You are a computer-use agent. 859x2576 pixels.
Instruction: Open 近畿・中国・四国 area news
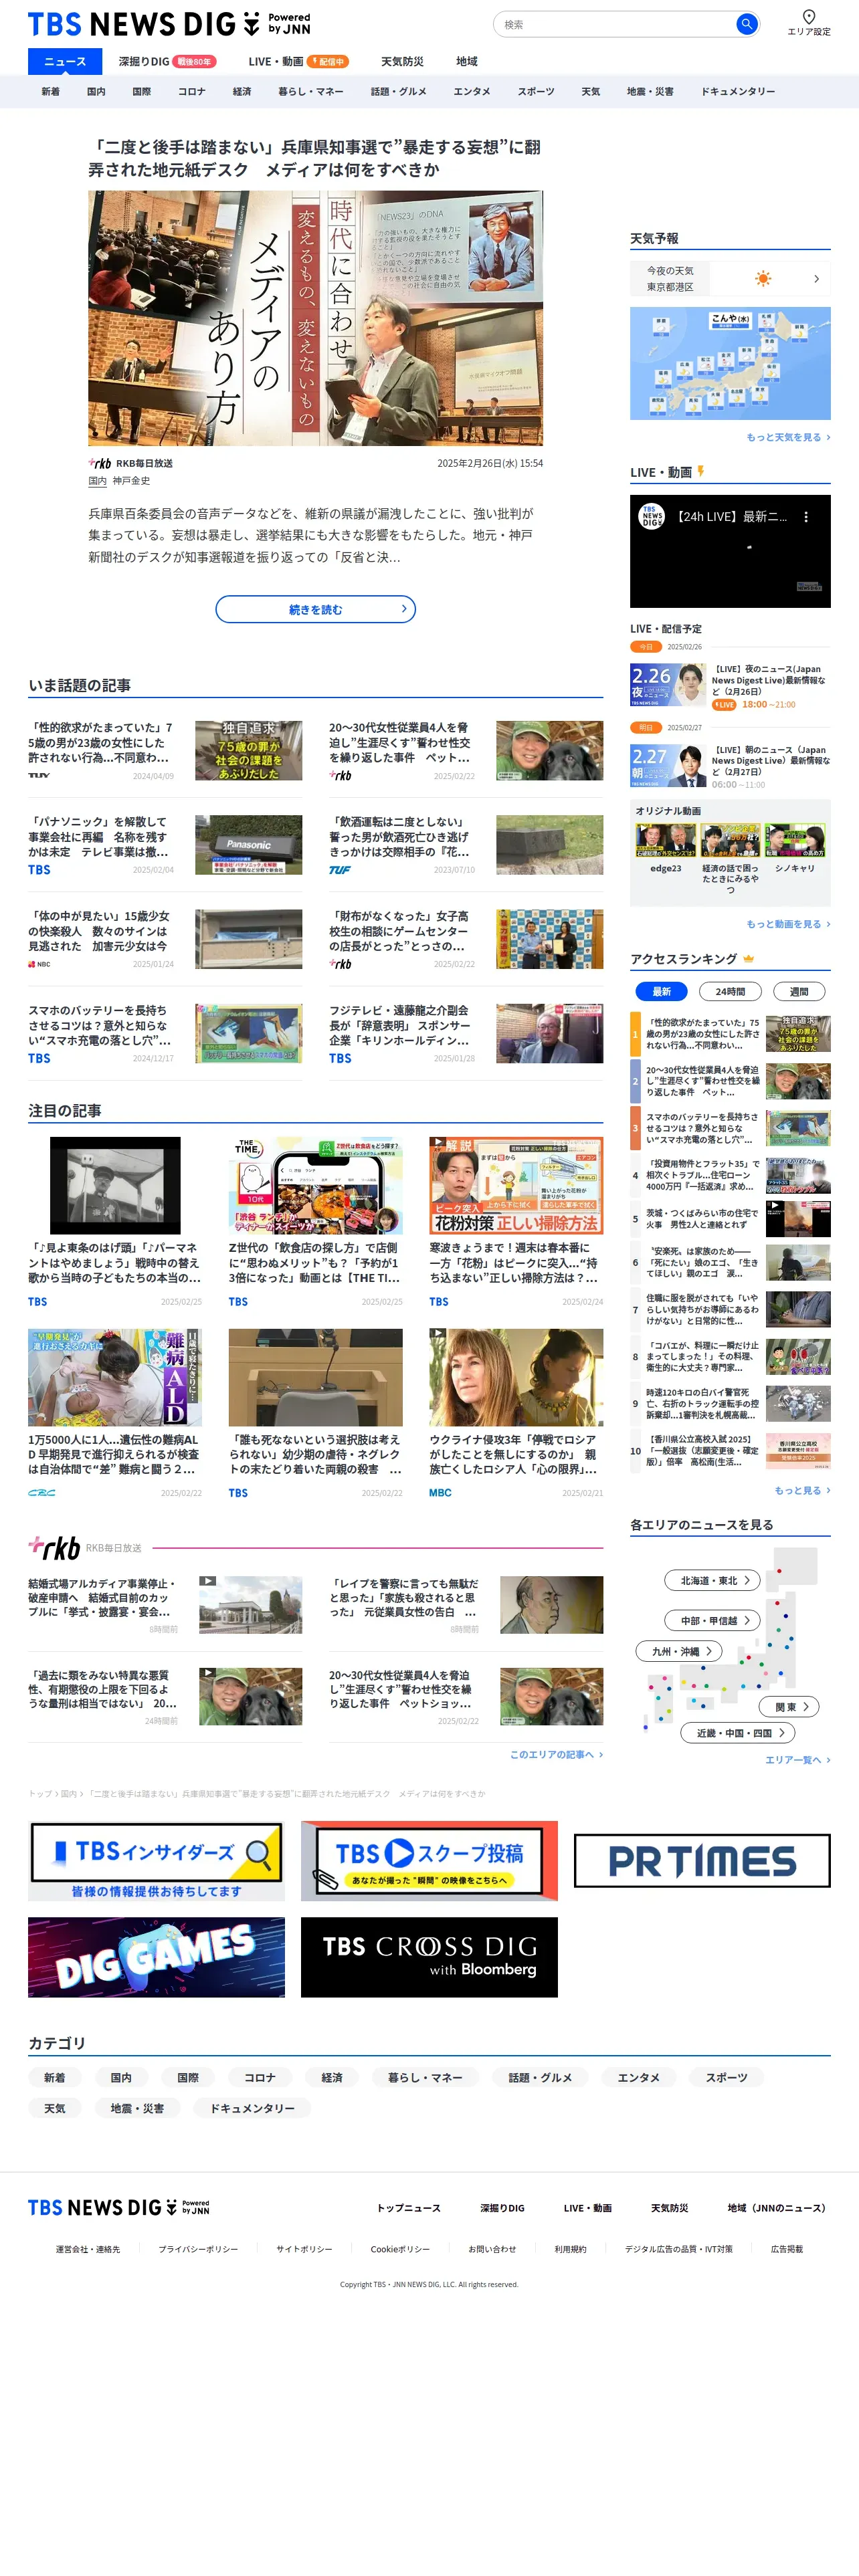(x=738, y=1732)
